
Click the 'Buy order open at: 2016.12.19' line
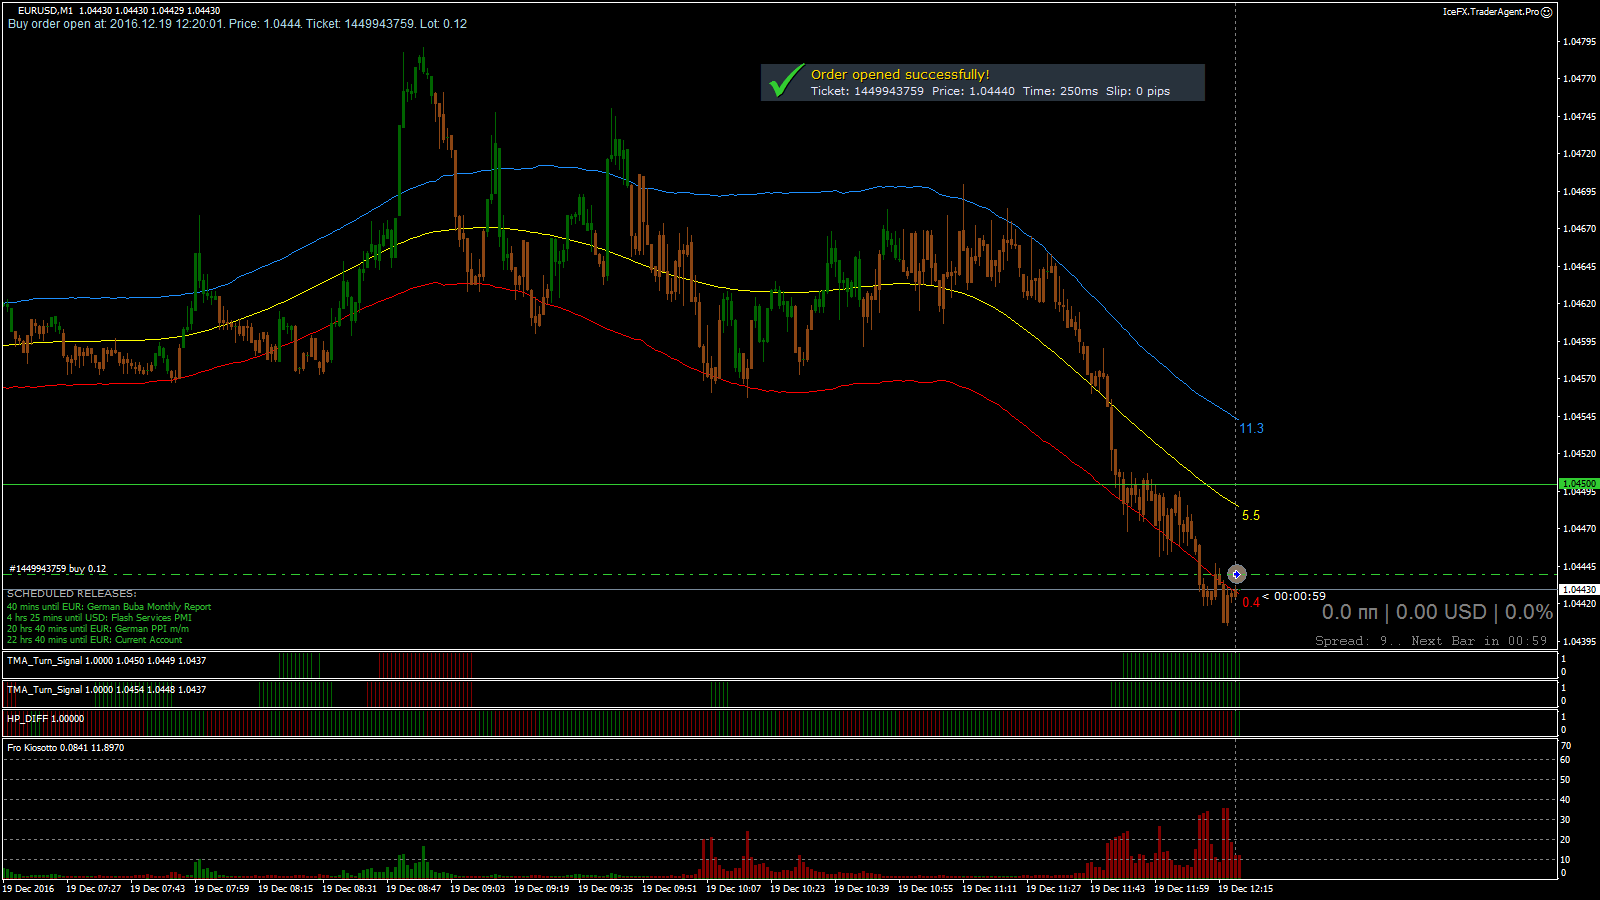(237, 24)
